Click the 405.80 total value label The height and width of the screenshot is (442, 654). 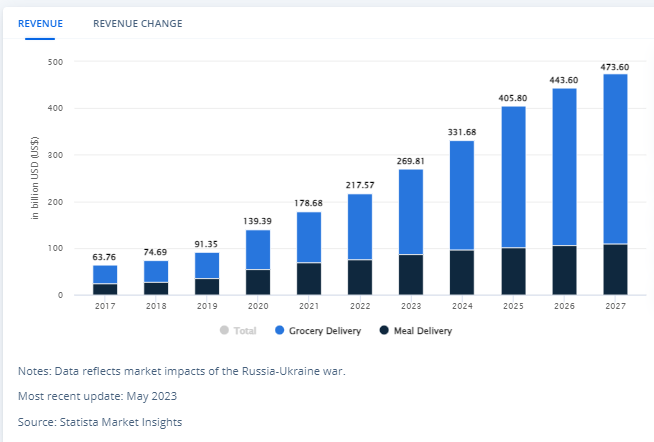[x=513, y=98]
